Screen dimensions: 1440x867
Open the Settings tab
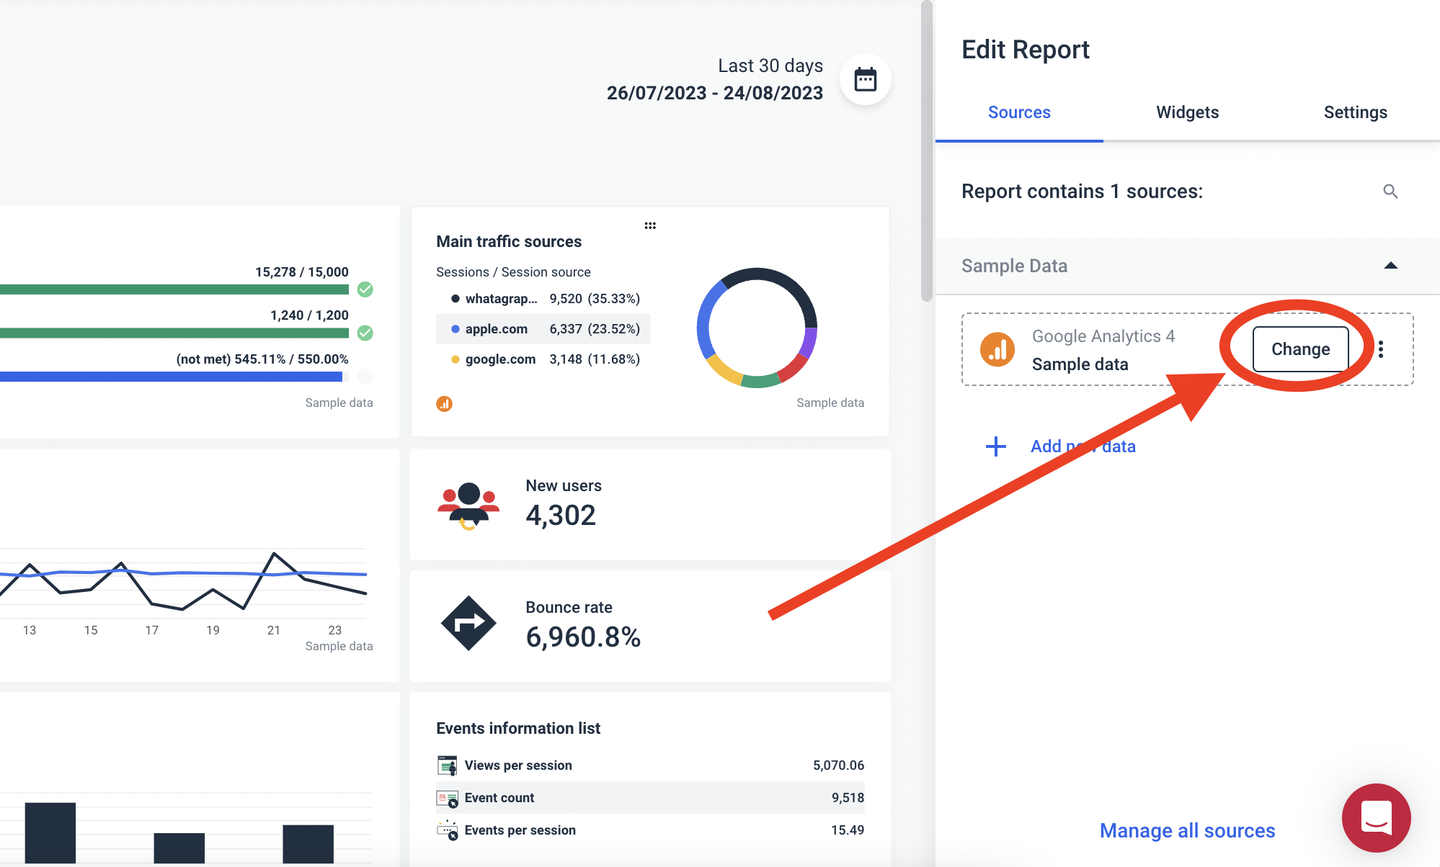click(x=1355, y=112)
